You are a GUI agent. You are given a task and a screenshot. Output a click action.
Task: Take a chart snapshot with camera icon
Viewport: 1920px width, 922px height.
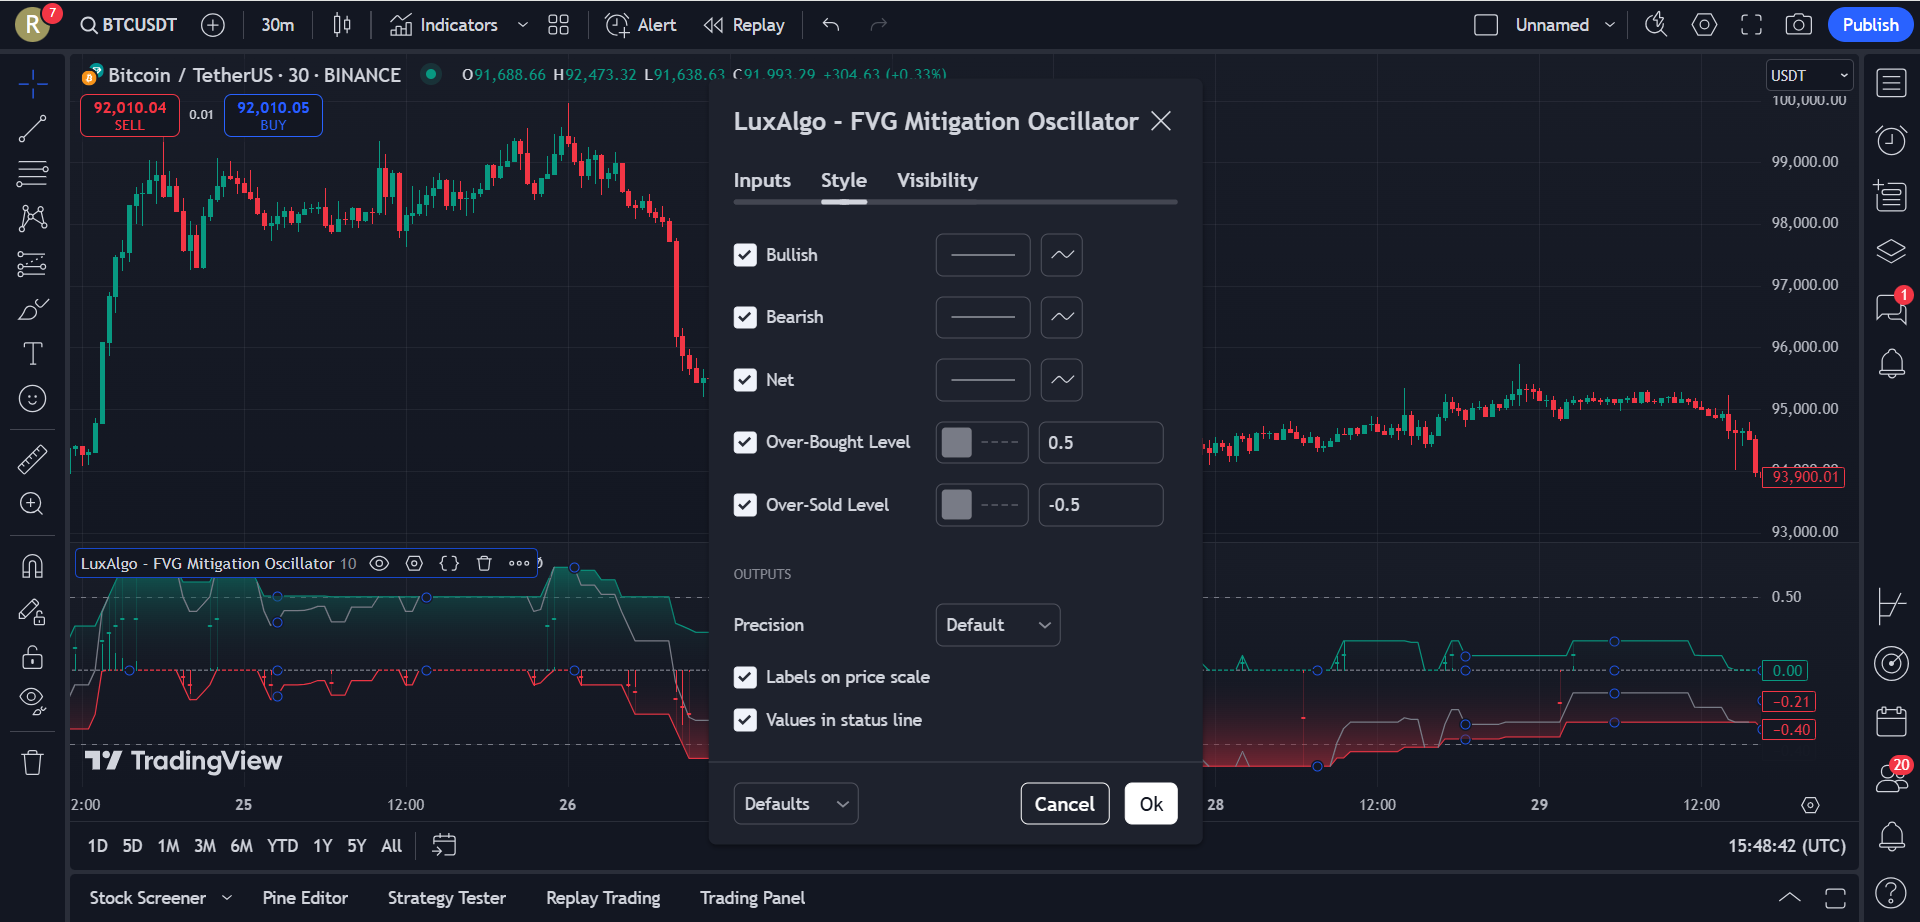1798,25
